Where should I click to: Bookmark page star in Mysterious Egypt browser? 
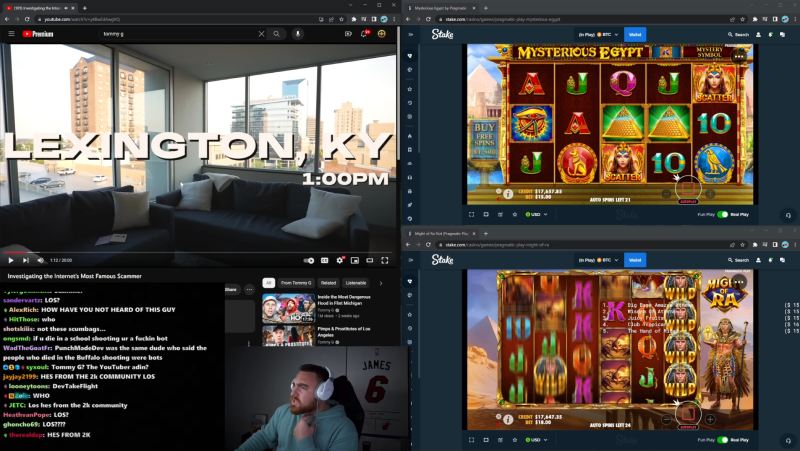742,19
